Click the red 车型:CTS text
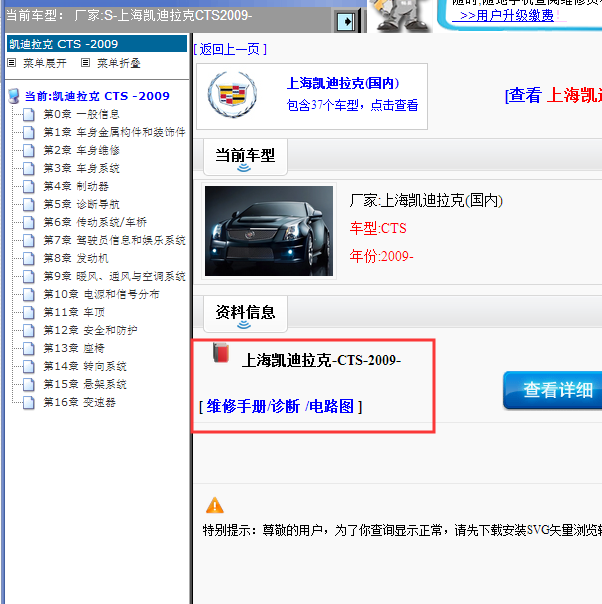This screenshot has width=602, height=604. point(378,228)
